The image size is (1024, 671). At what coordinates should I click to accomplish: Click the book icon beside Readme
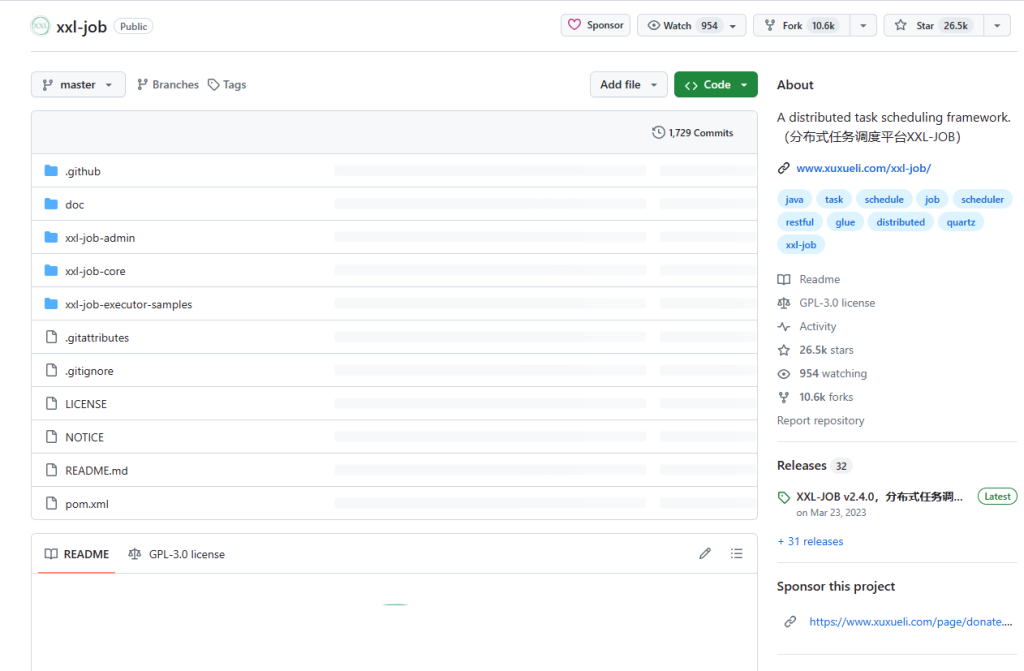click(784, 279)
